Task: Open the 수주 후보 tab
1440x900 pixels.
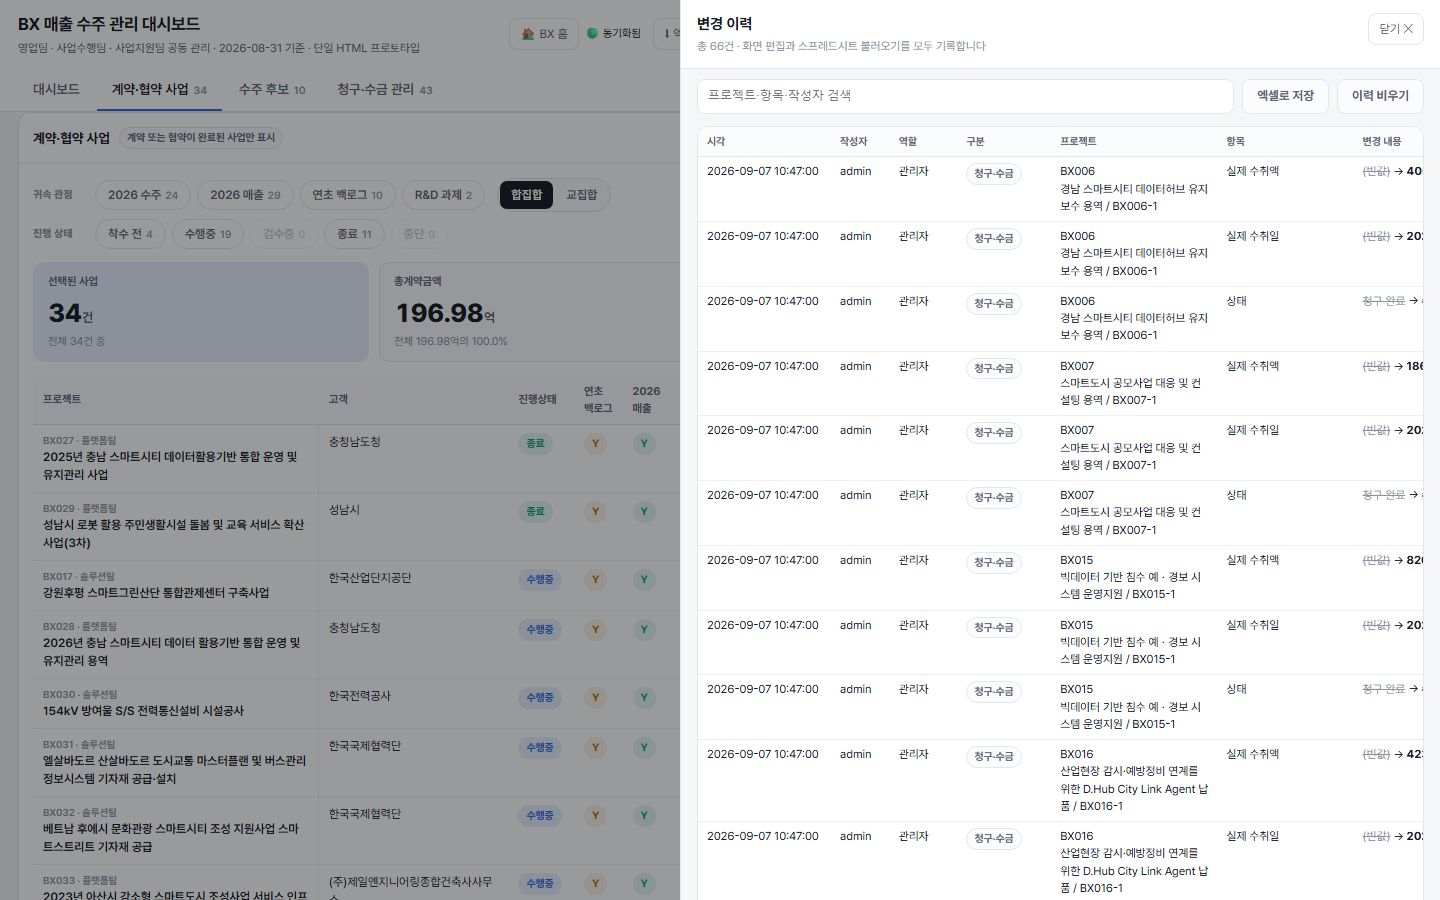Action: (x=271, y=89)
